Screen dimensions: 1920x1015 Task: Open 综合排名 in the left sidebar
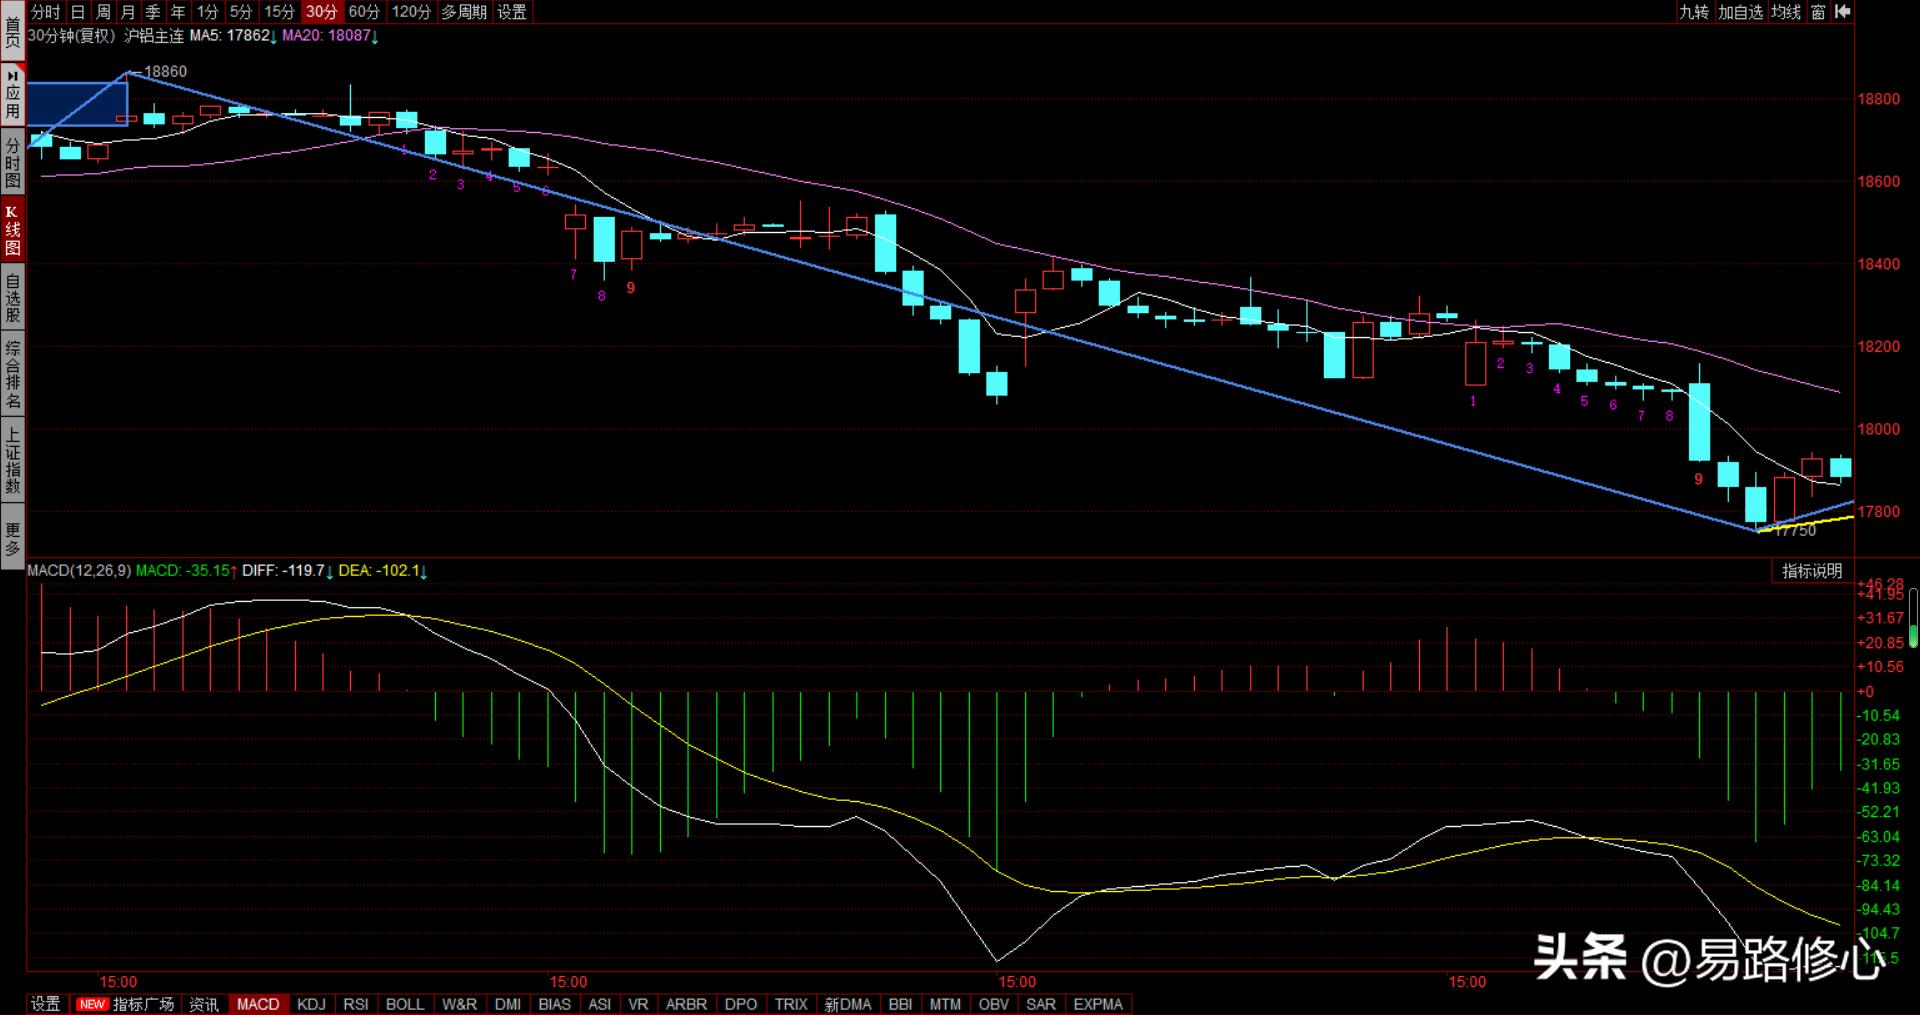click(12, 376)
